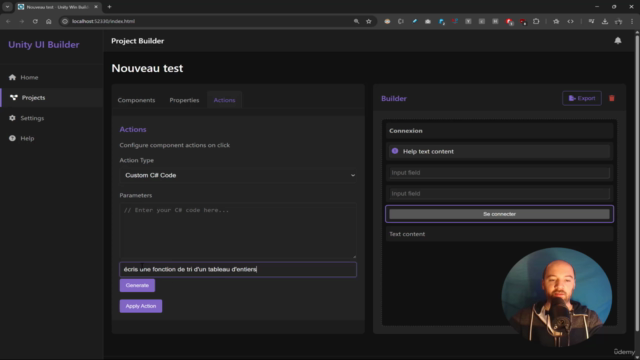Click the Export button

pos(582,98)
